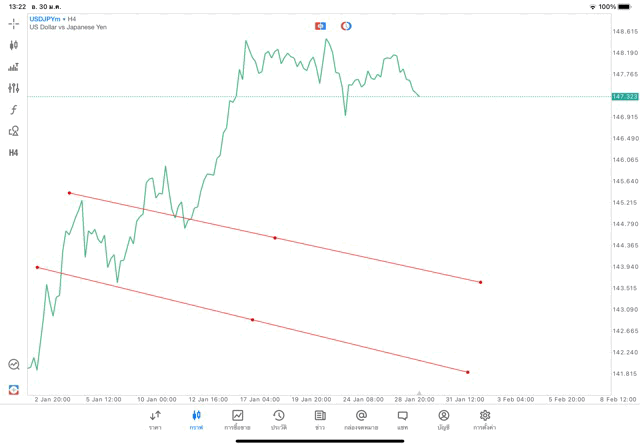Open the การตั้งค่า settings tab
The height and width of the screenshot is (447, 640).
click(x=485, y=419)
